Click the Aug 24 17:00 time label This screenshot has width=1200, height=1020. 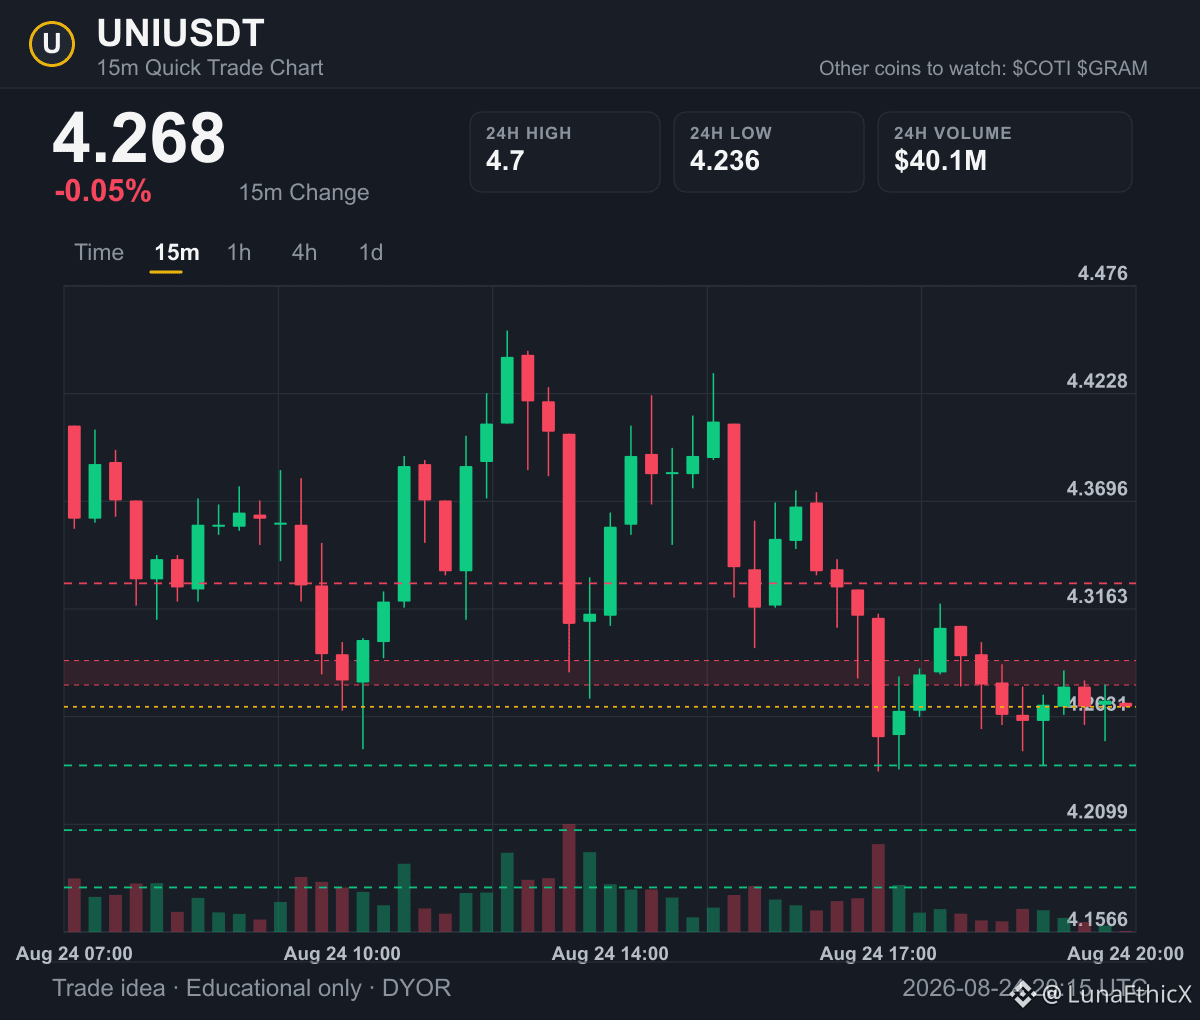click(x=878, y=954)
